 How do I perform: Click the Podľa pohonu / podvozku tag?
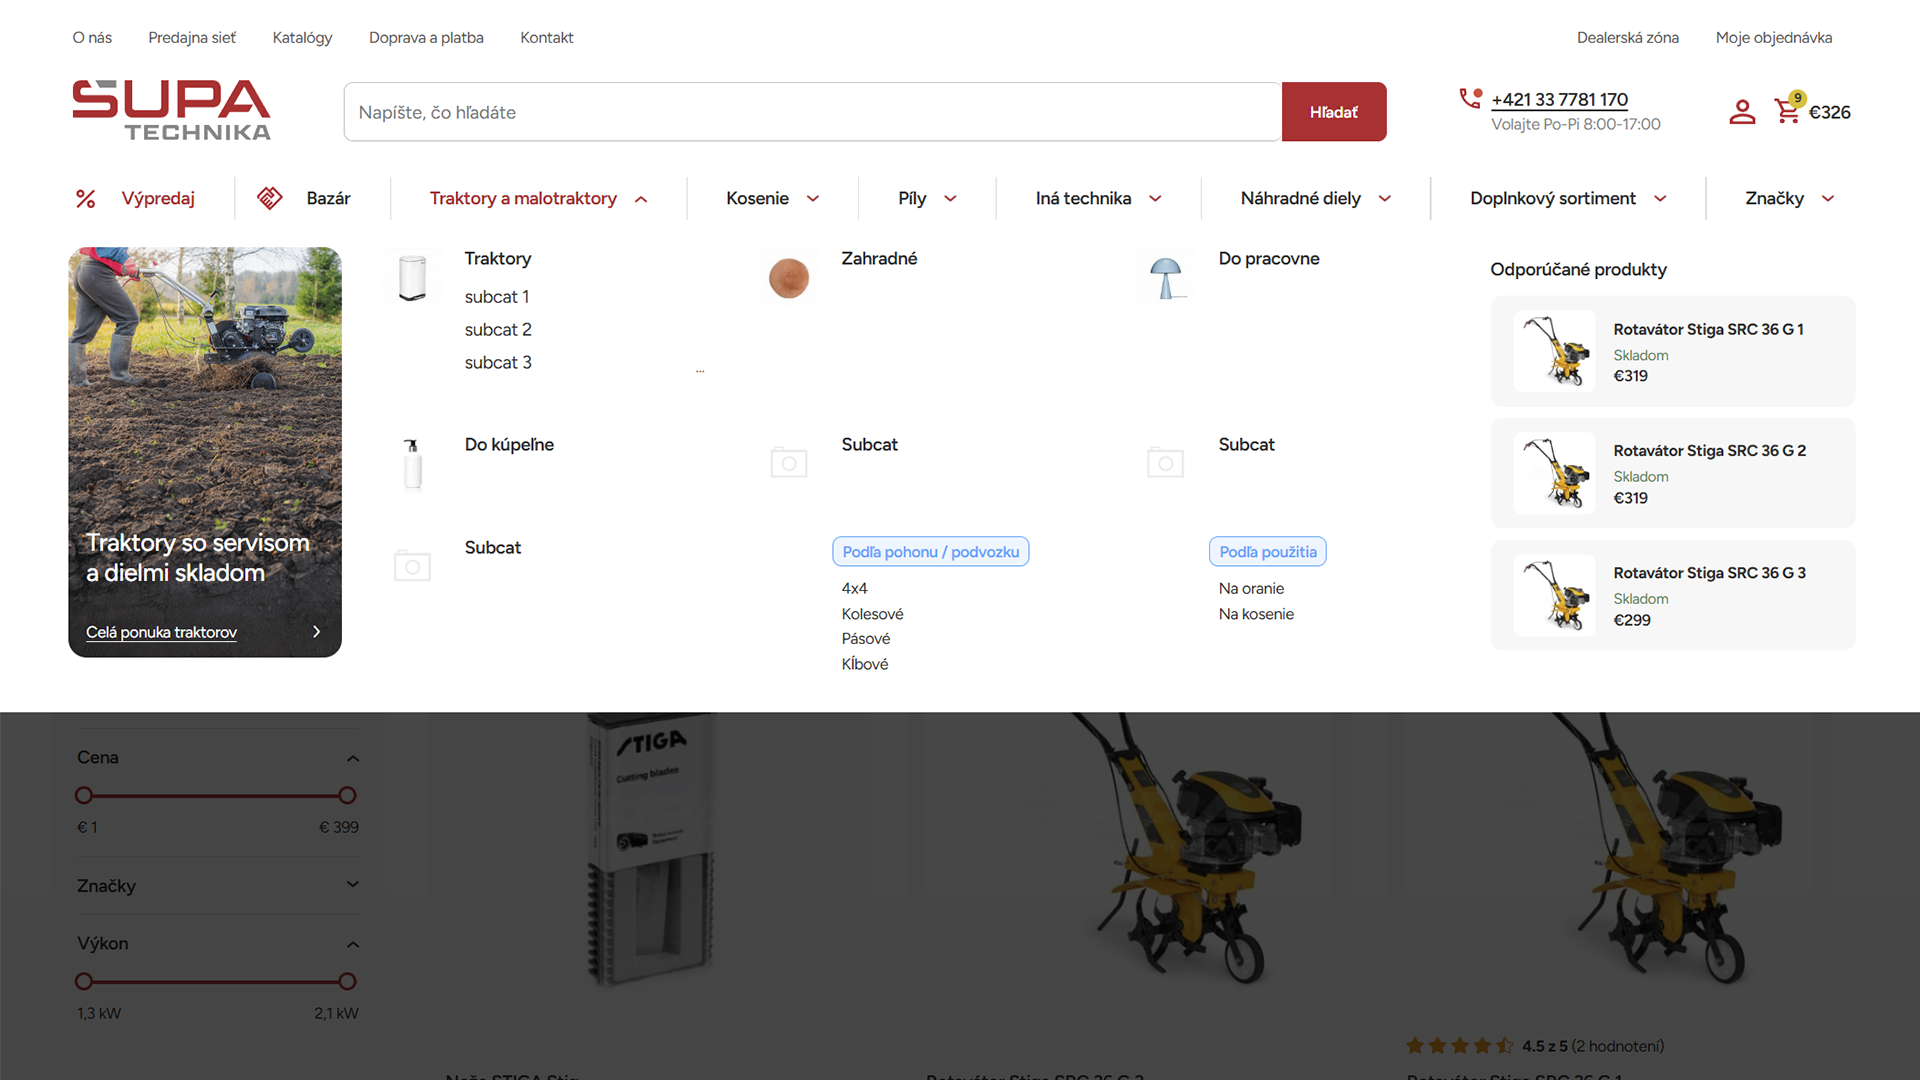(931, 552)
